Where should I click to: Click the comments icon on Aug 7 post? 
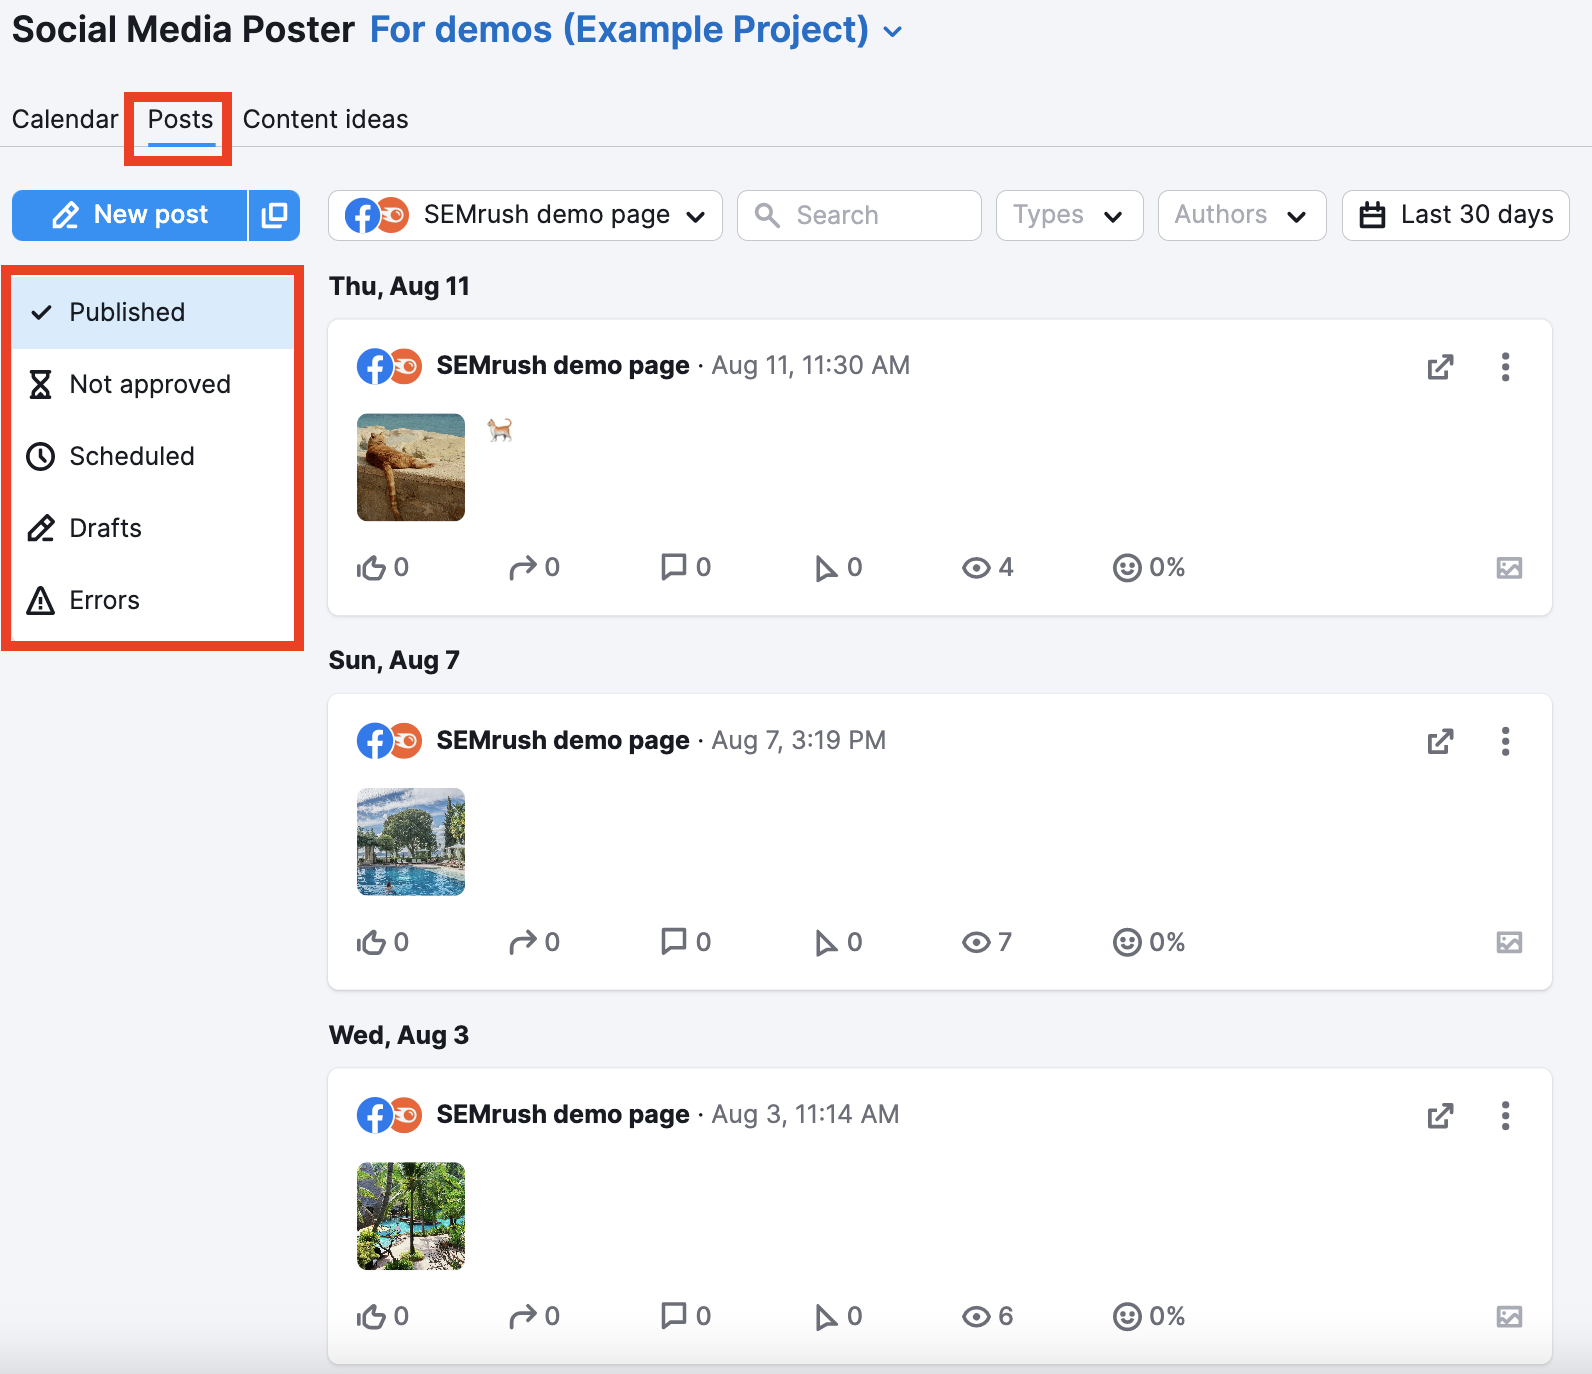click(674, 942)
